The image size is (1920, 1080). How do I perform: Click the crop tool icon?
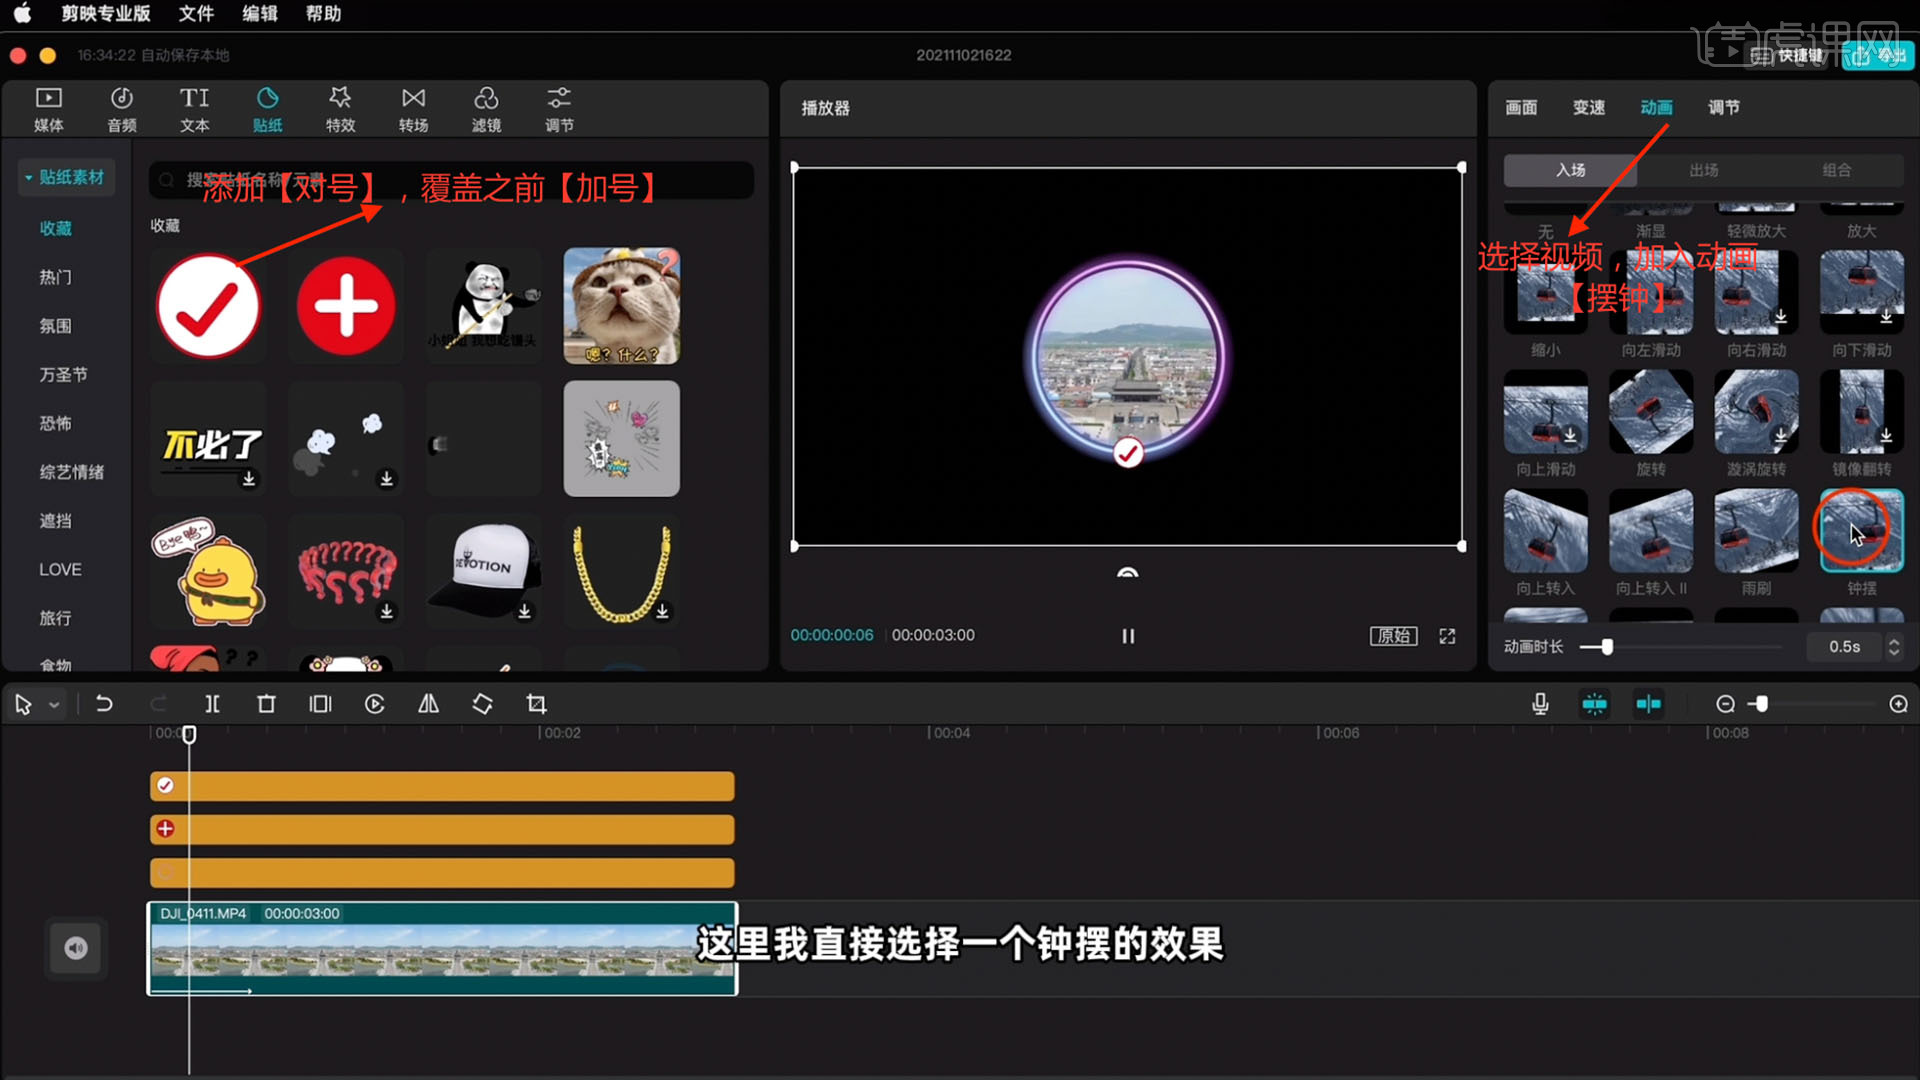point(536,704)
